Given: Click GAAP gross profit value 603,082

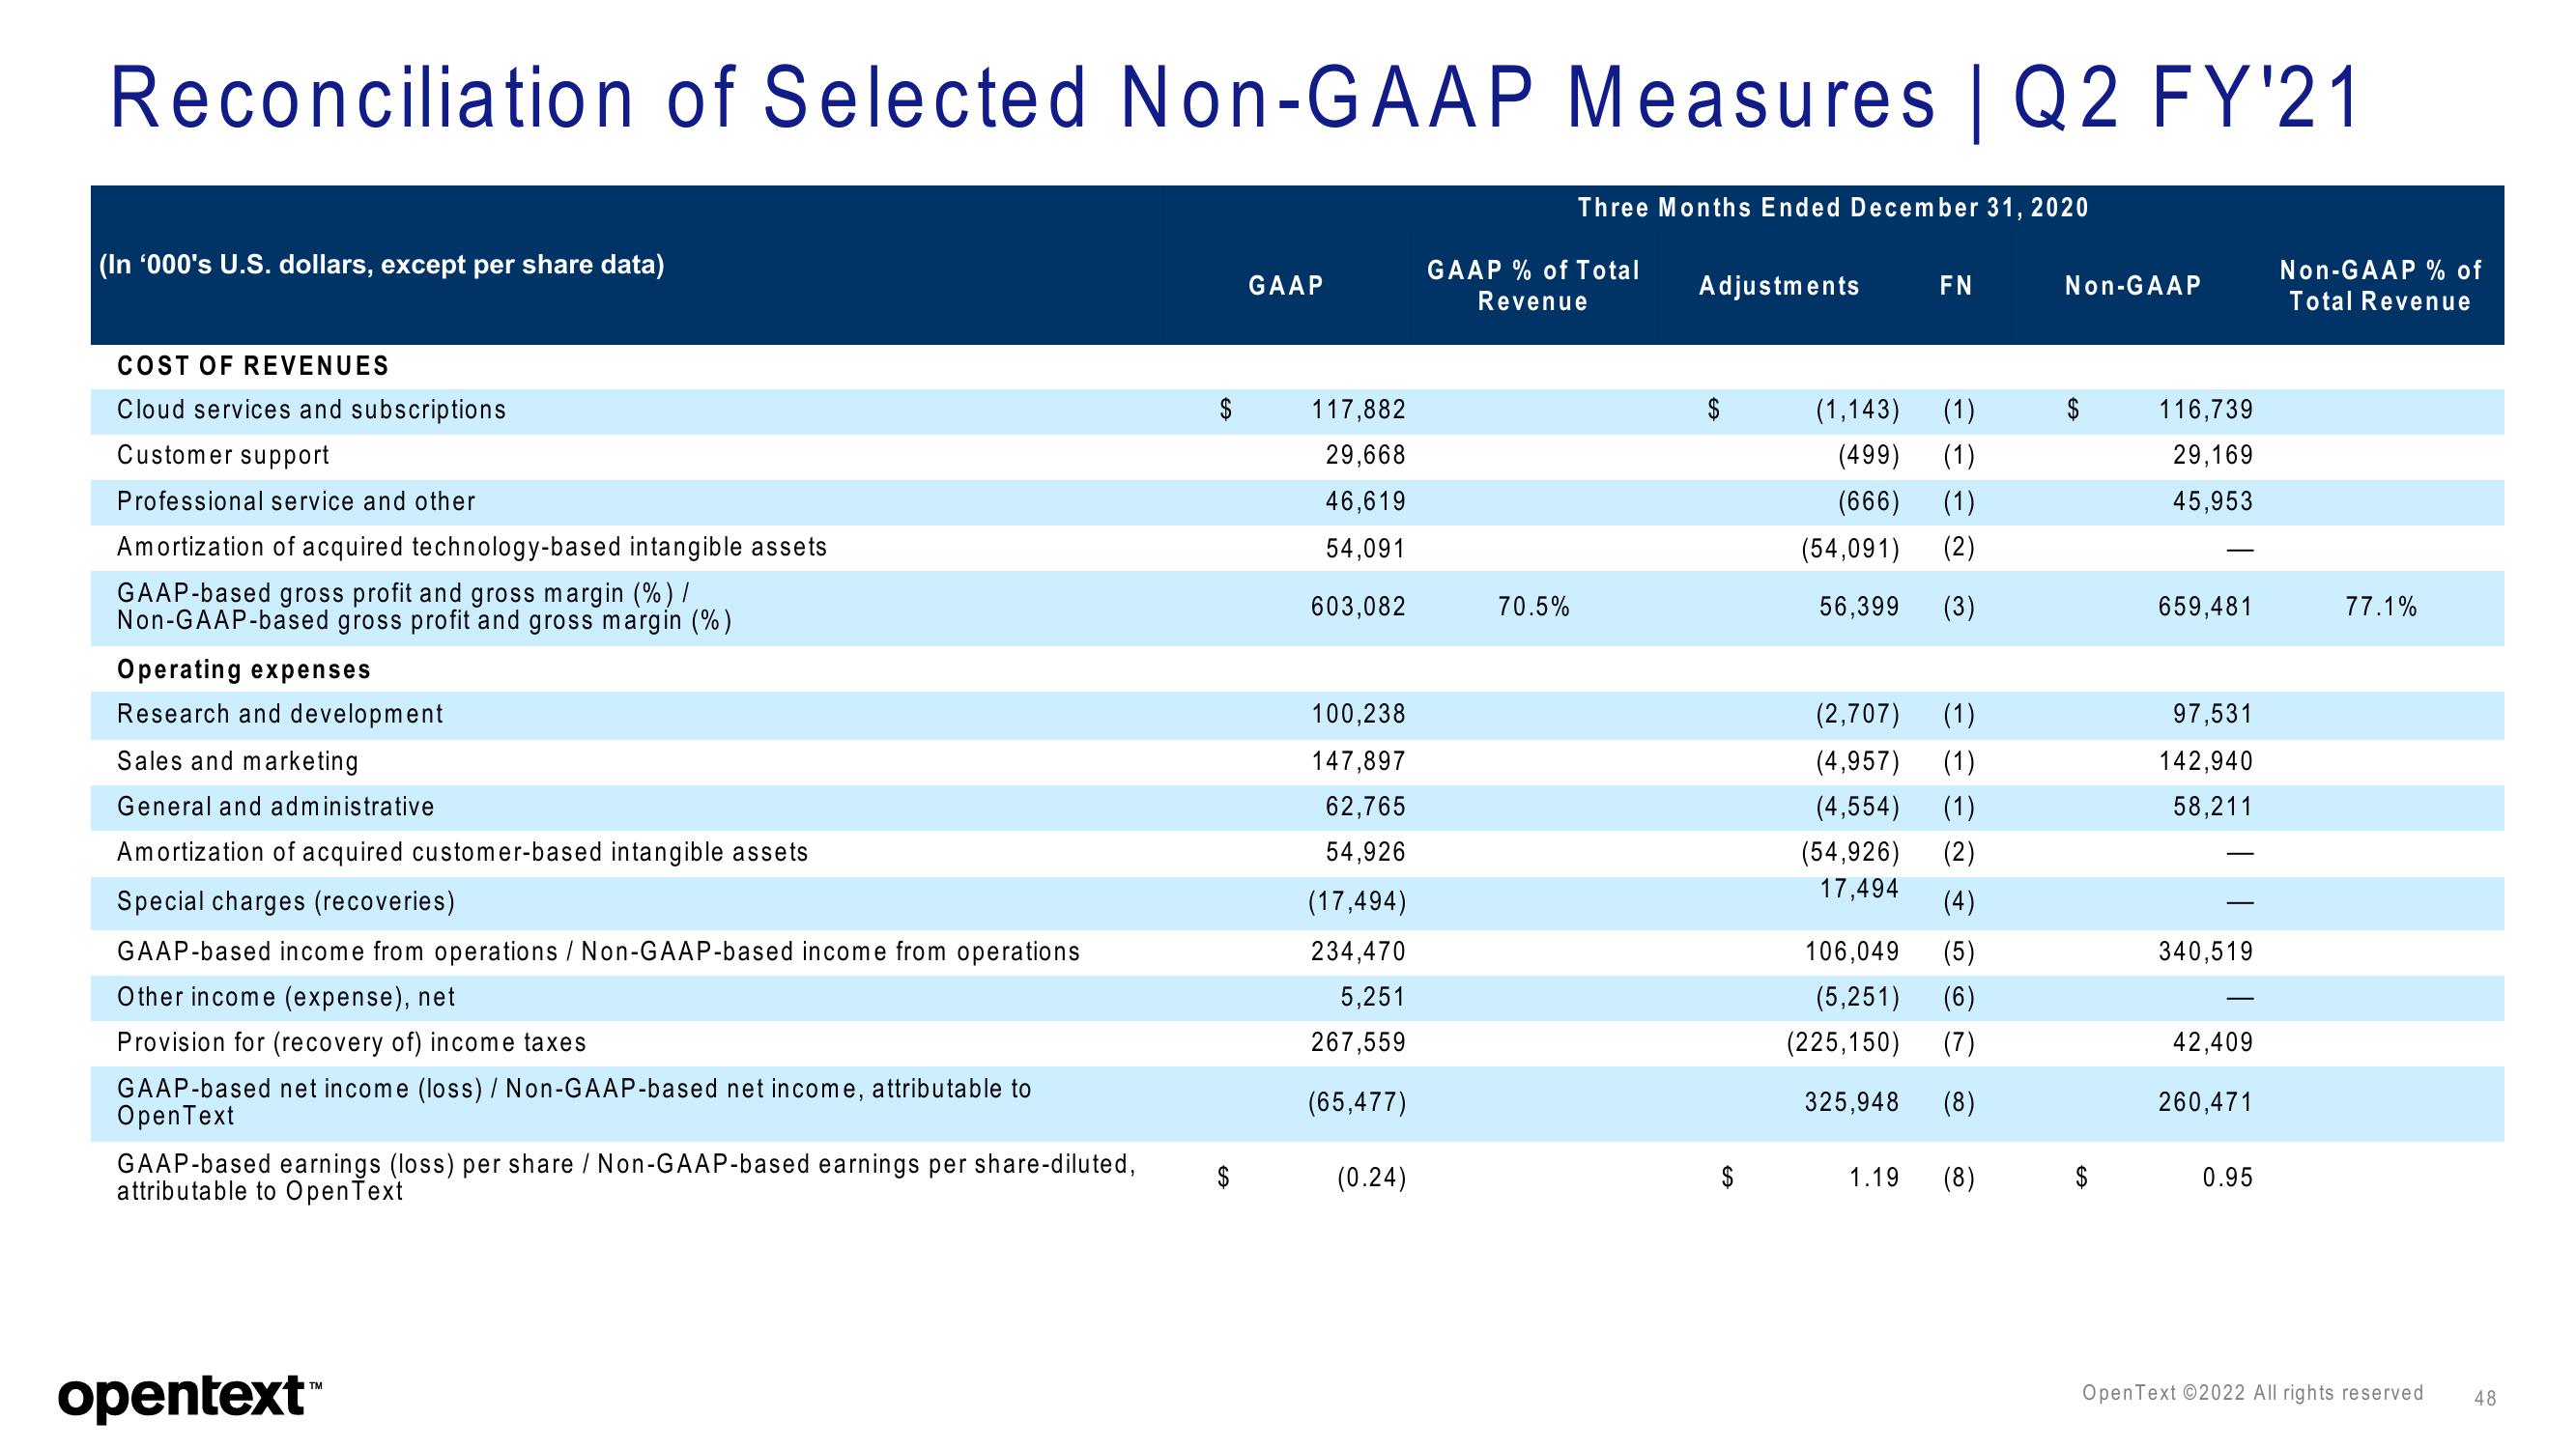Looking at the screenshot, I should pyautogui.click(x=1358, y=607).
